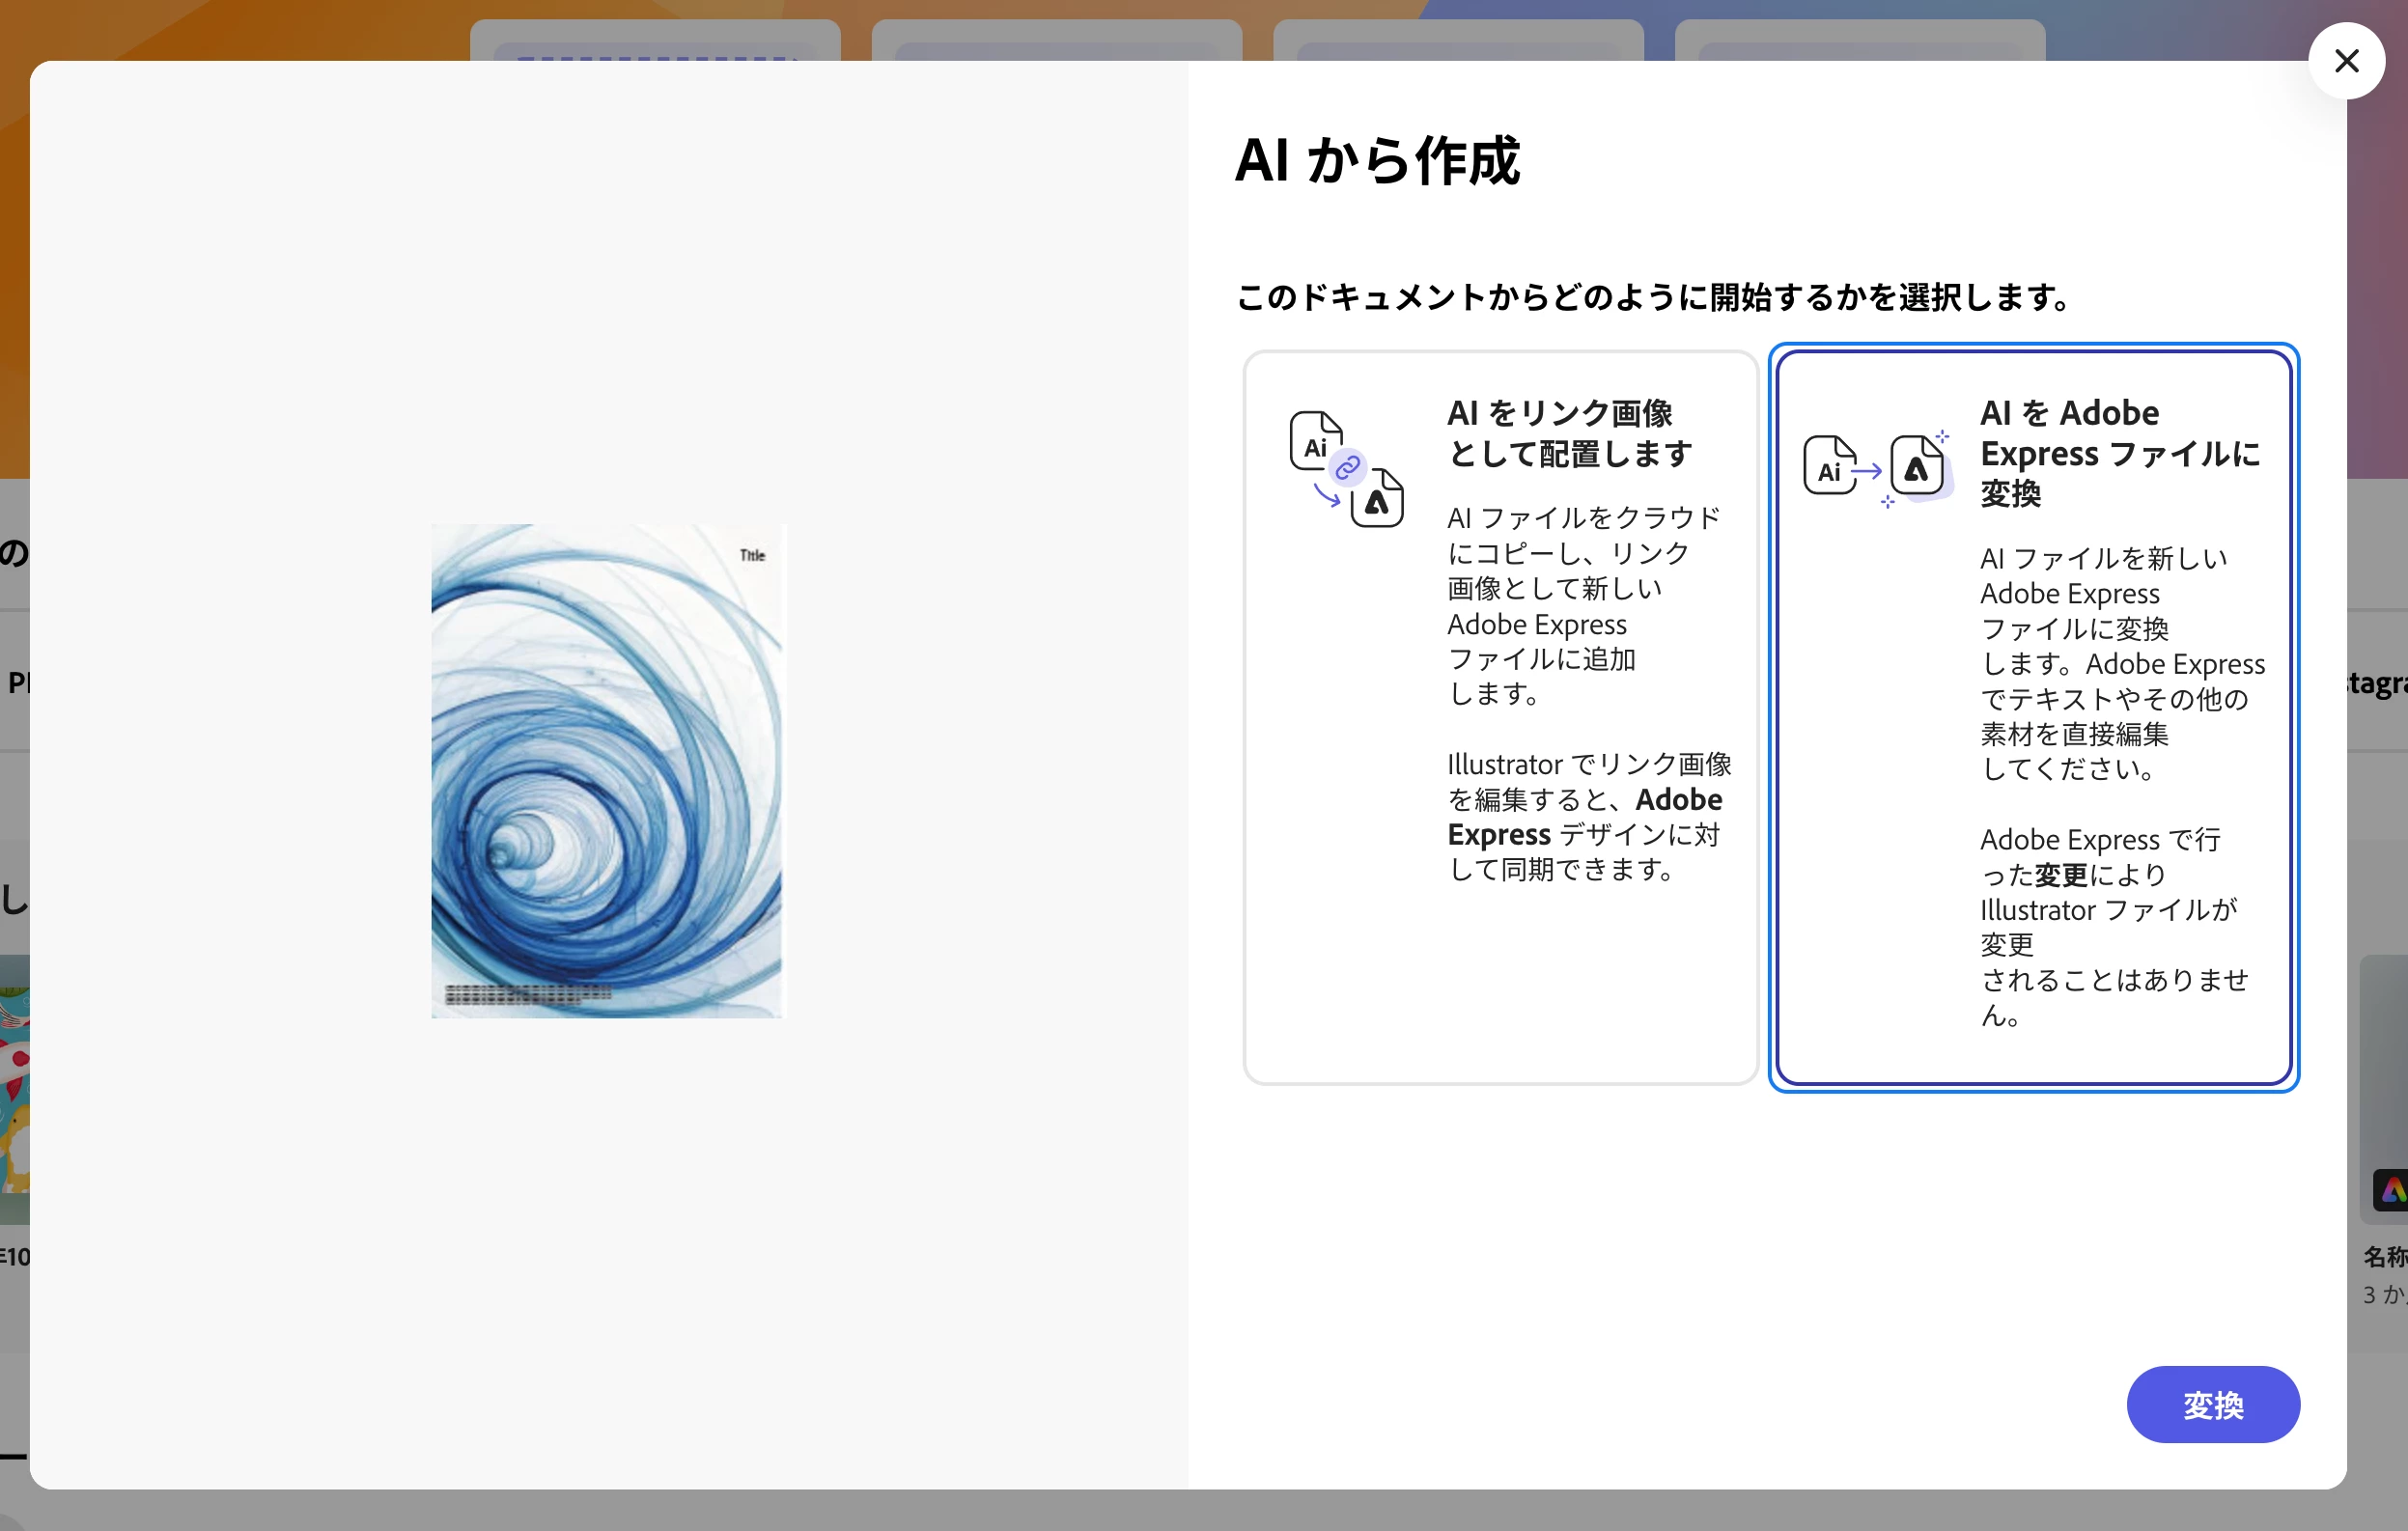This screenshot has width=2408, height=1531.
Task: Click the Title text in the preview
Action: 752,555
